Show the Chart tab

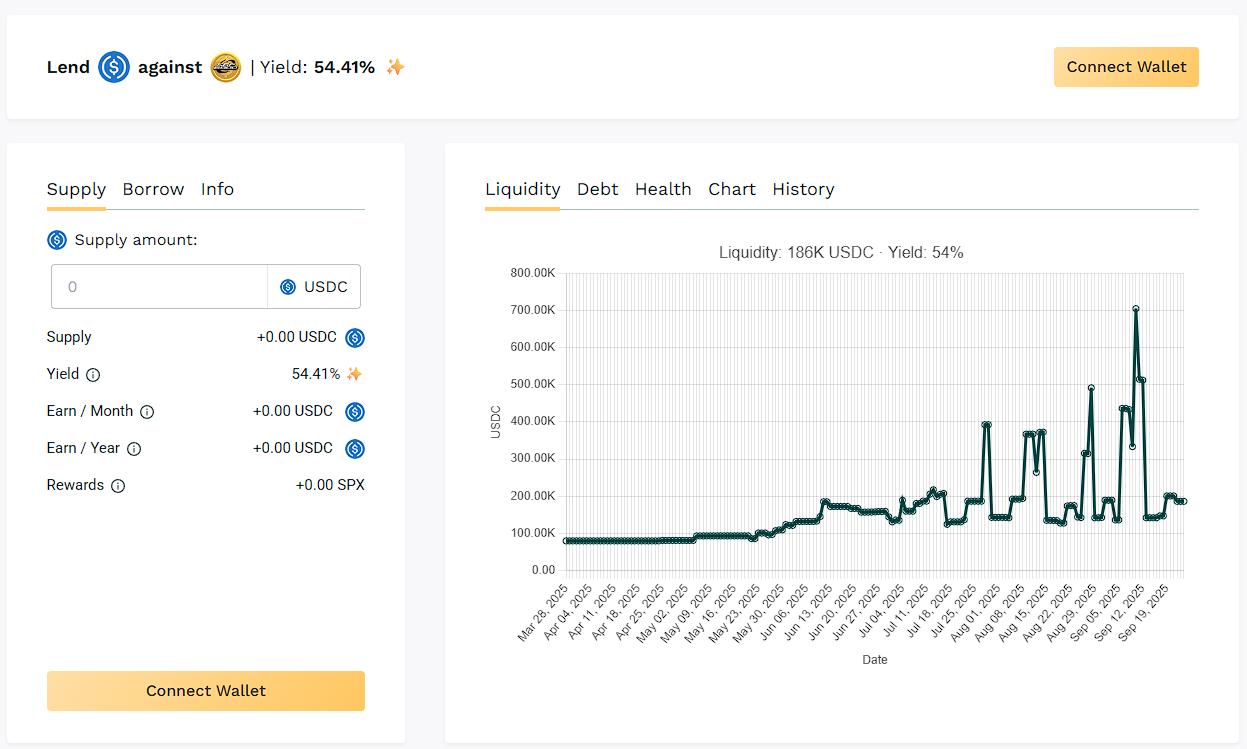(732, 189)
